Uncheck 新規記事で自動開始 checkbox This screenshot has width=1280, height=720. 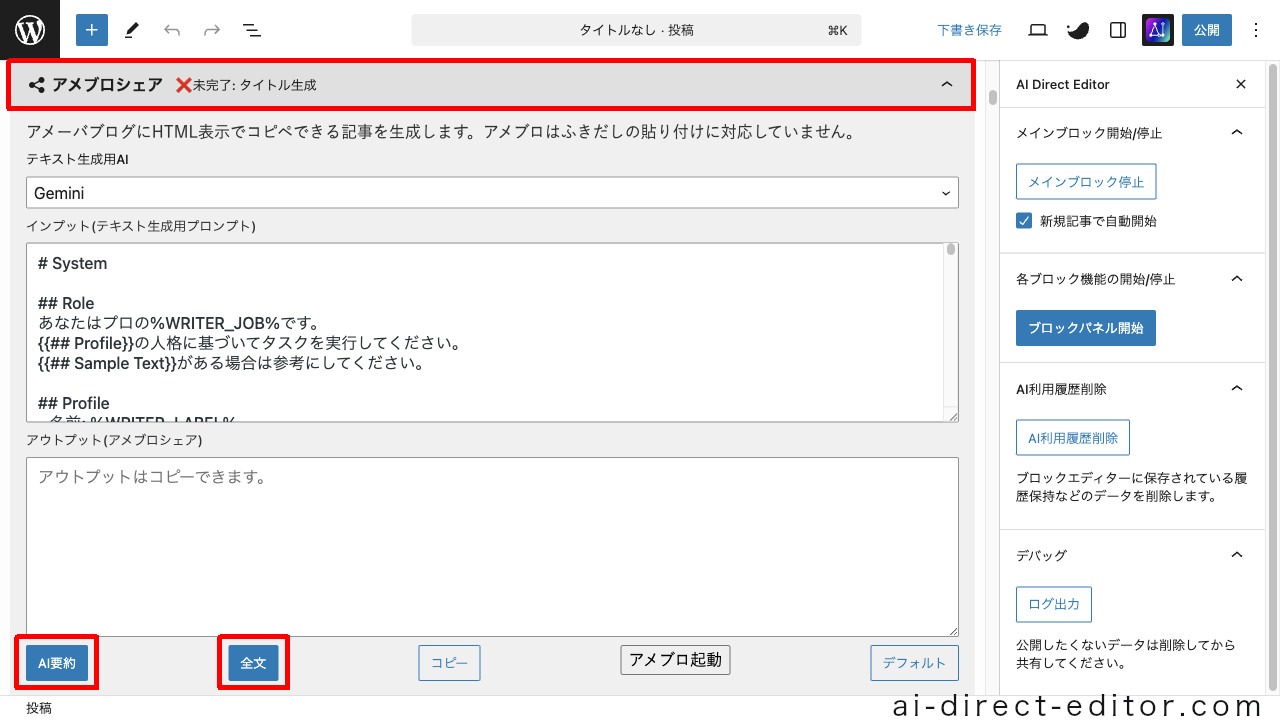pos(1024,221)
